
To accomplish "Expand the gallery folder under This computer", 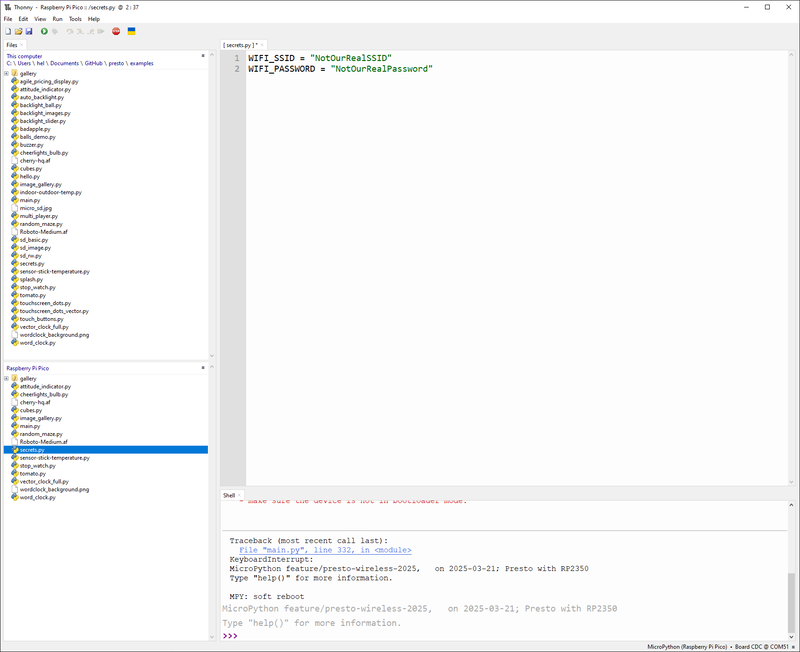I will coord(7,73).
